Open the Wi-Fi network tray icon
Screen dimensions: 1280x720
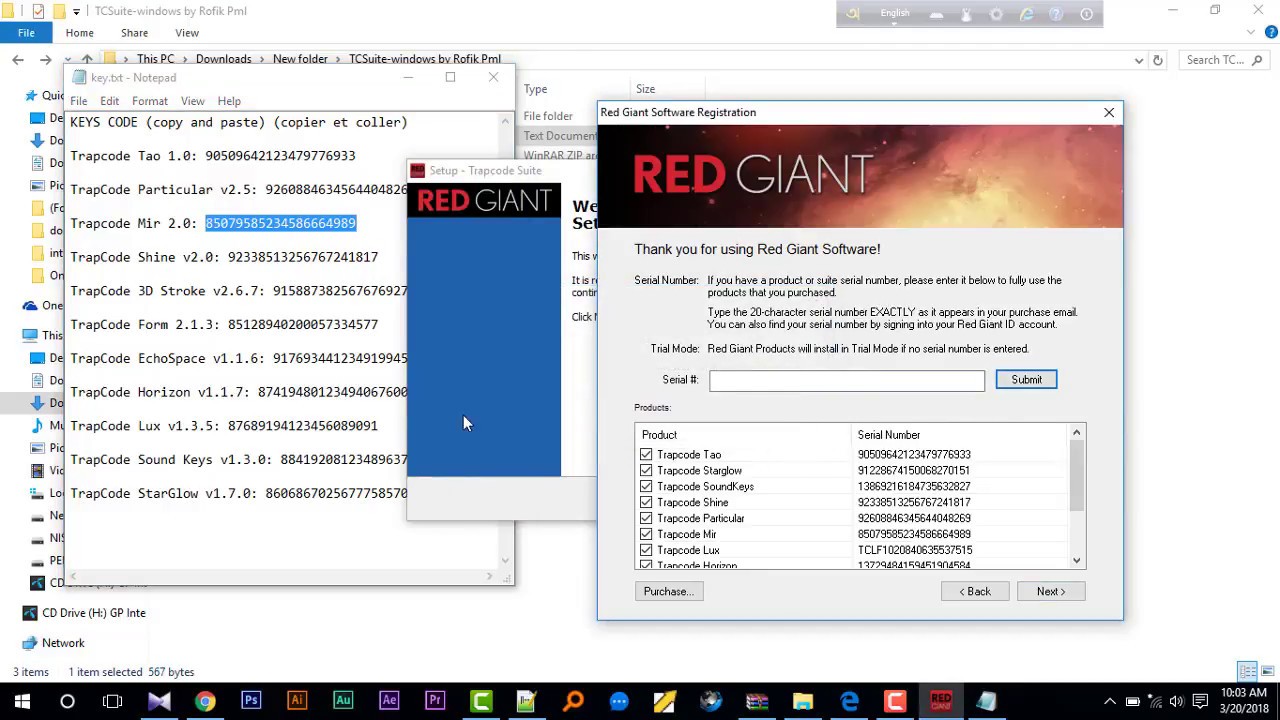(1155, 701)
